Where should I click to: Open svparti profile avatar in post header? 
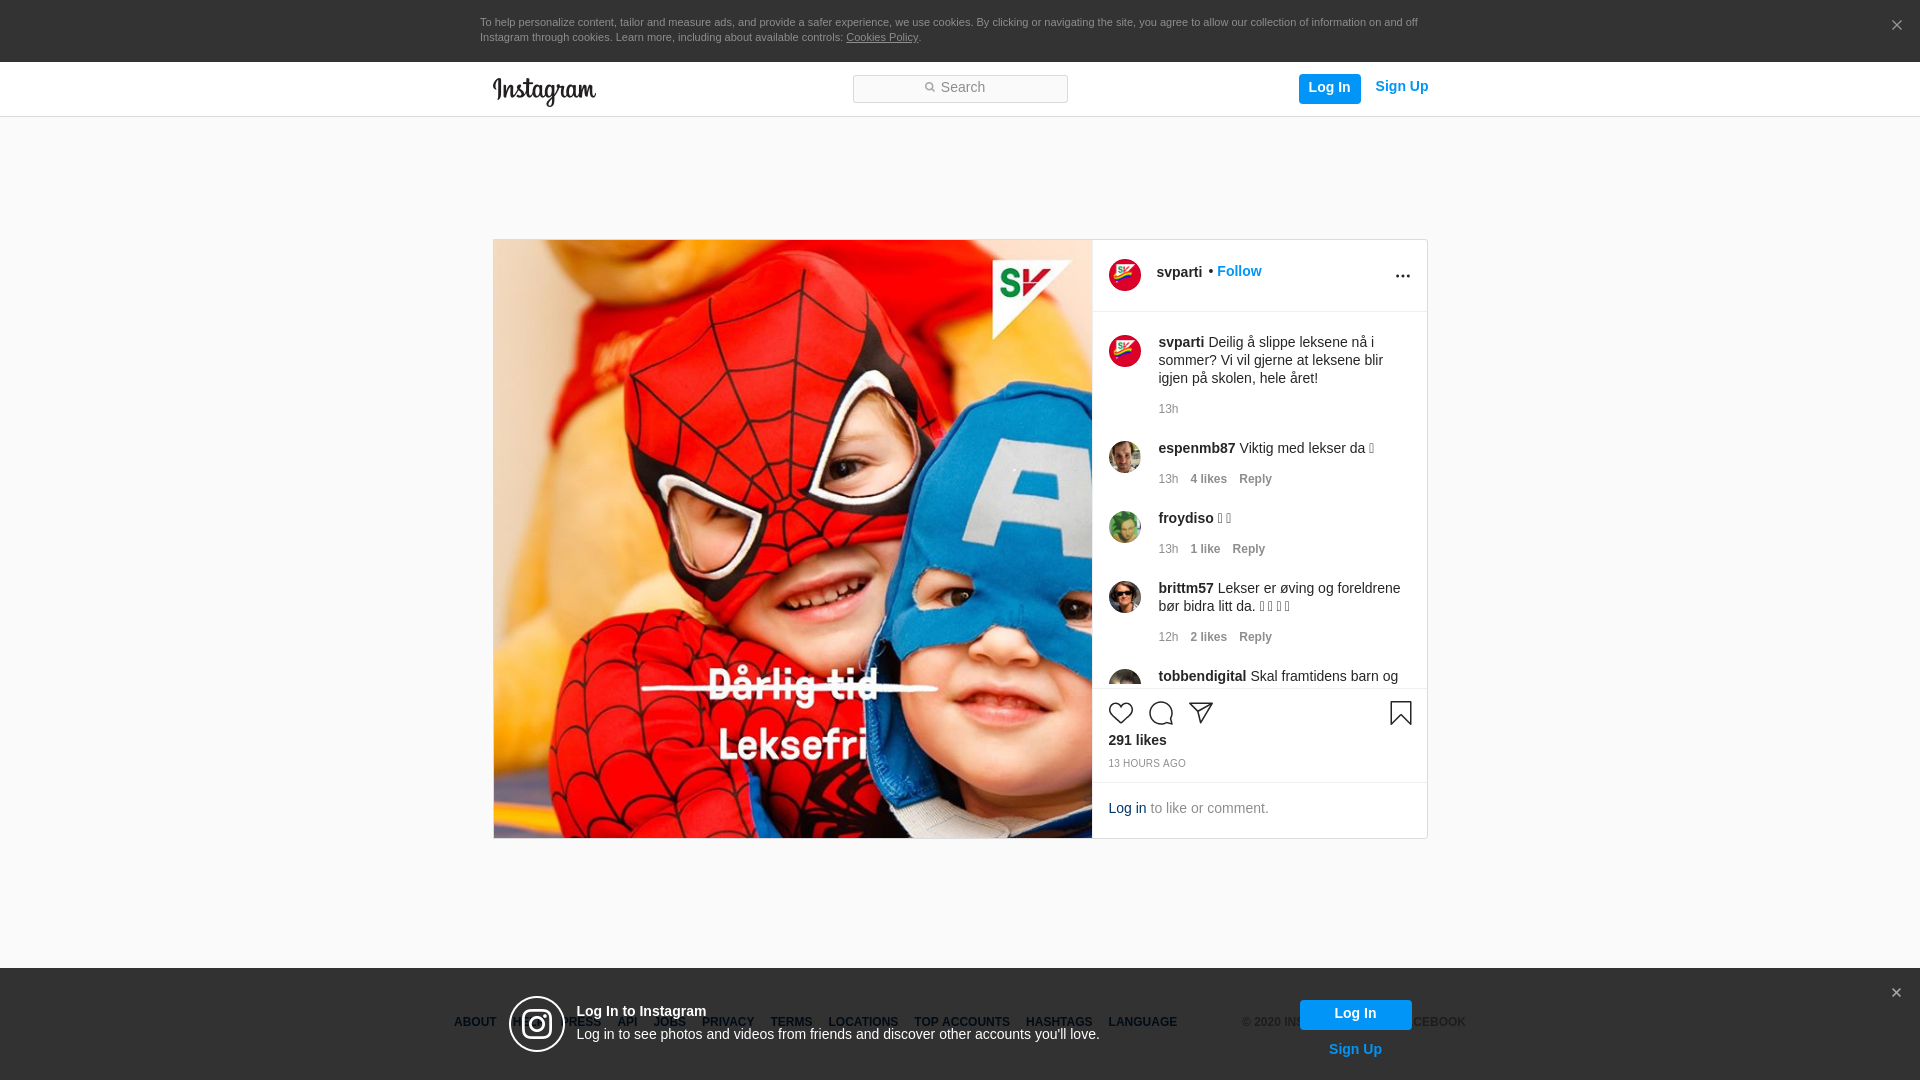[1124, 275]
